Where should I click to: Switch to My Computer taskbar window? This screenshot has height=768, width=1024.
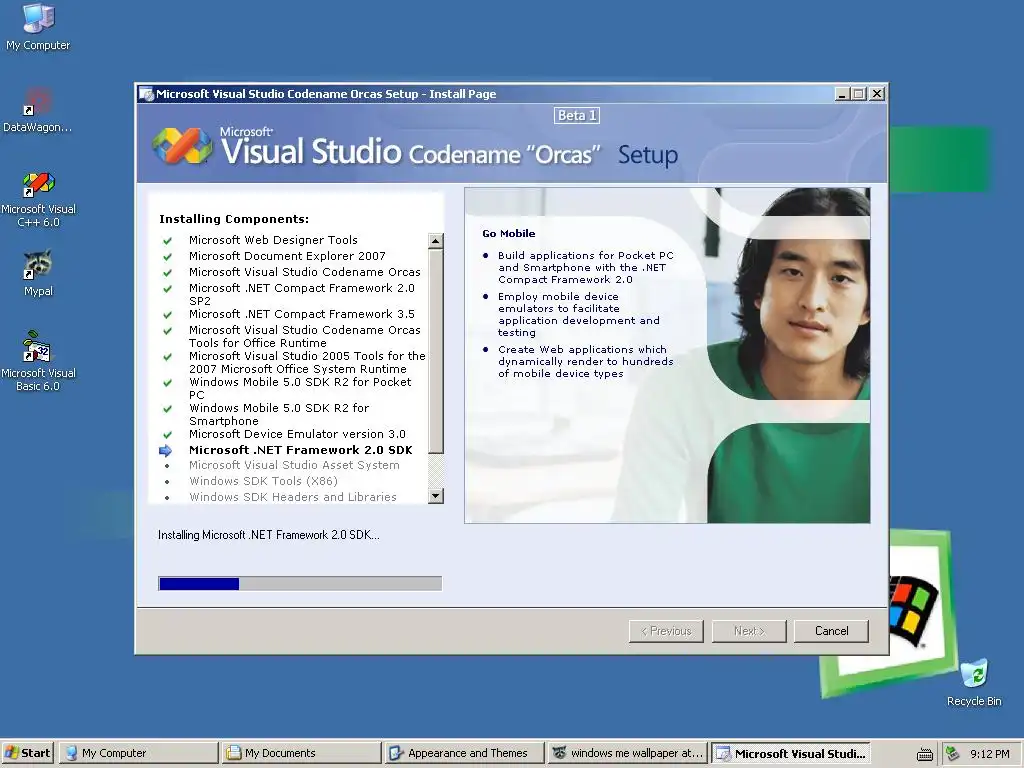click(138, 753)
